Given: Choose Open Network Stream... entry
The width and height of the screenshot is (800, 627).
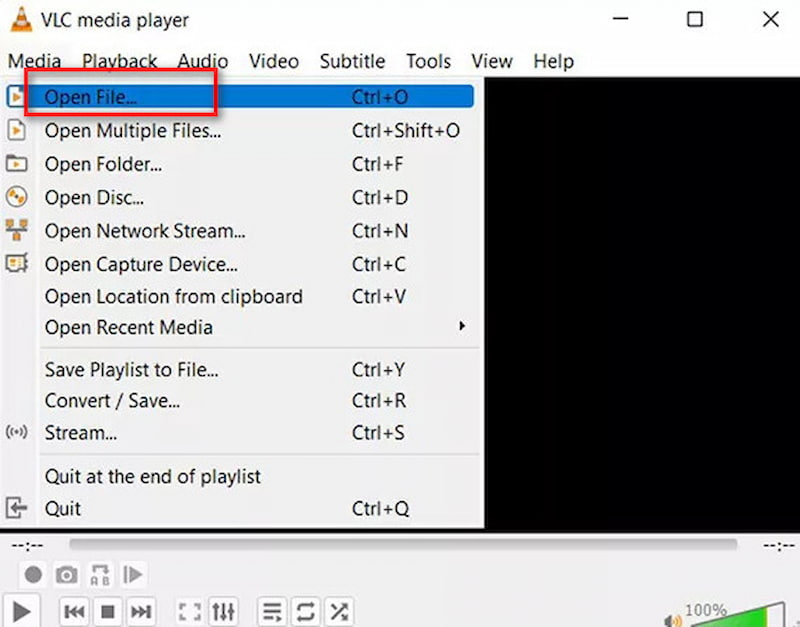Looking at the screenshot, I should pos(240,231).
